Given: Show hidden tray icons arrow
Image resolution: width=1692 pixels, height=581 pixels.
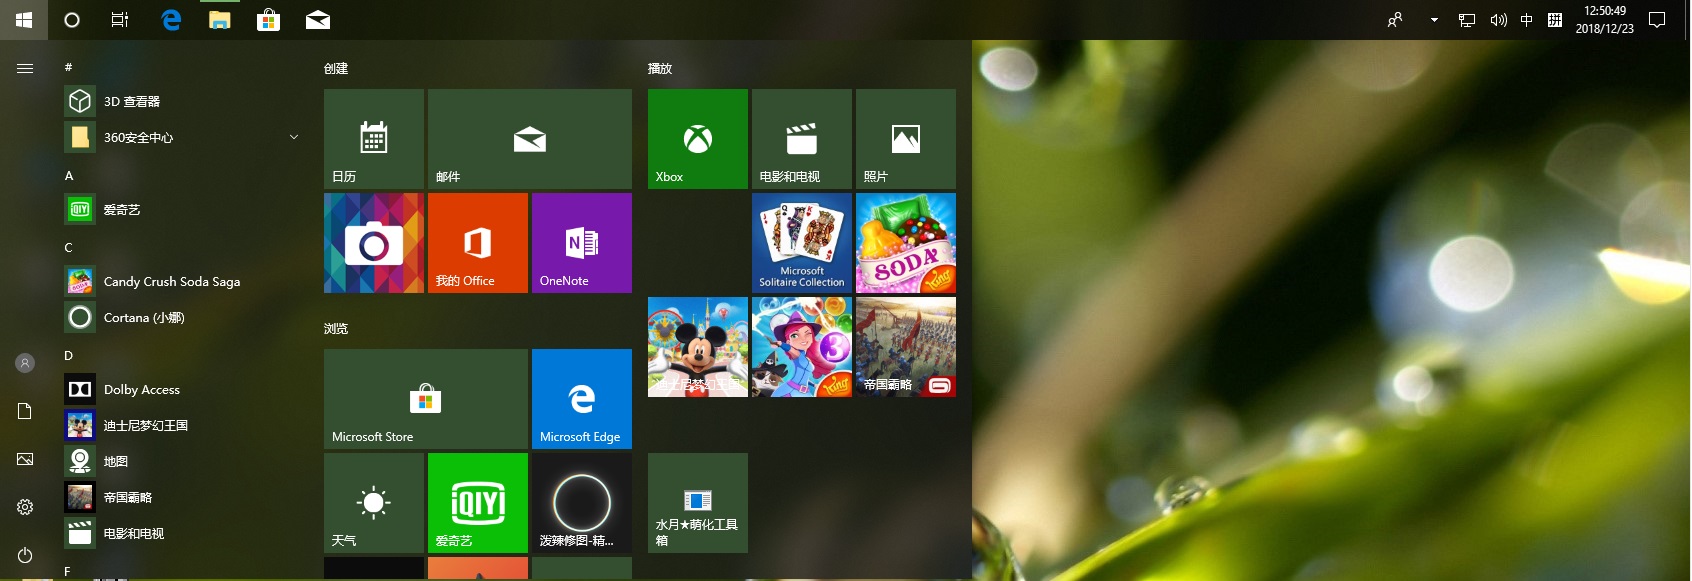Looking at the screenshot, I should pyautogui.click(x=1434, y=20).
